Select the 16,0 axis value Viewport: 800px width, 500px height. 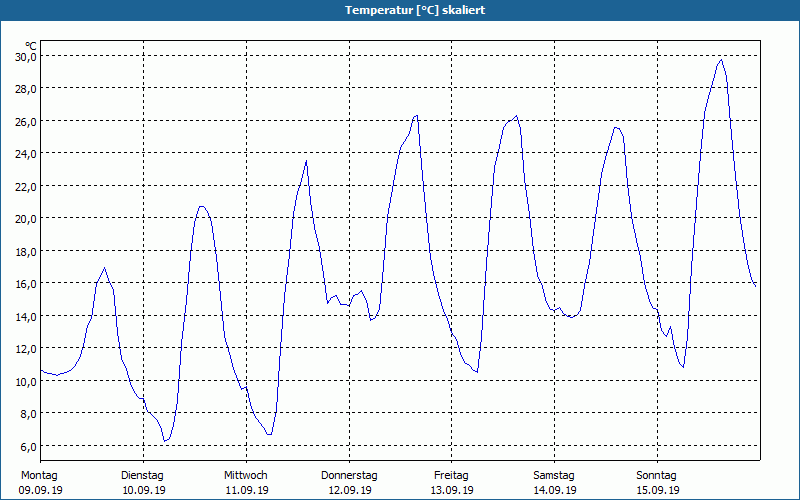(26, 284)
